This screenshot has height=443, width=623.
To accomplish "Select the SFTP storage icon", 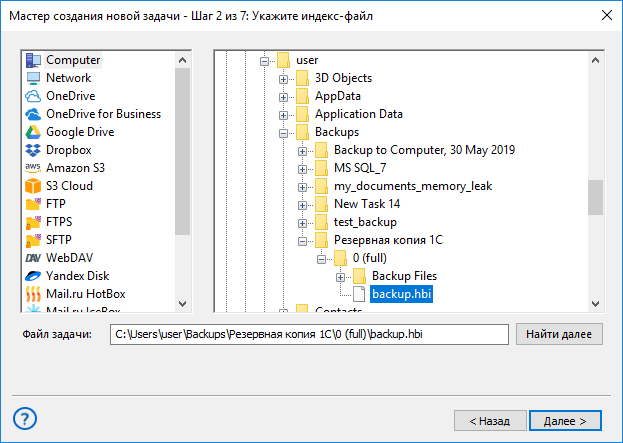I will (x=33, y=240).
